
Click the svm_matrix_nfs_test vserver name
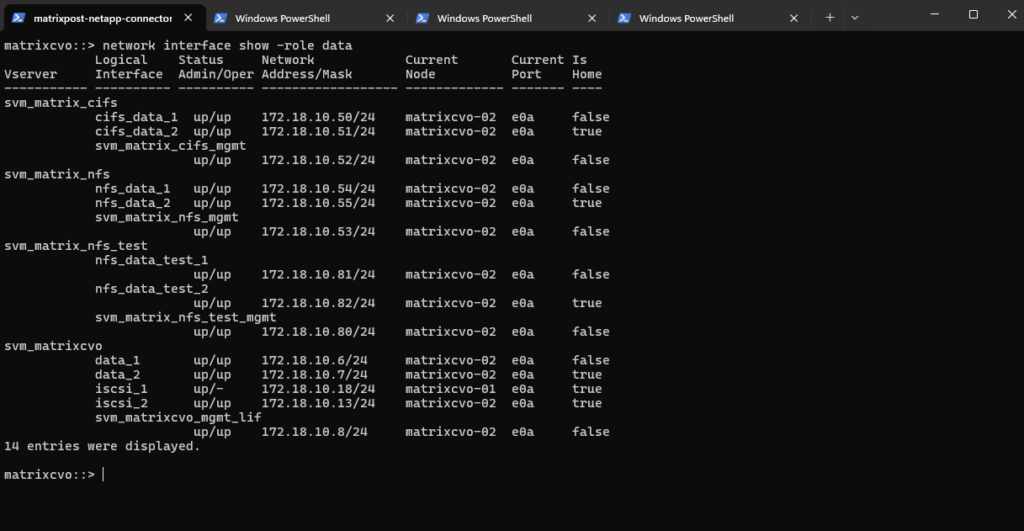click(76, 246)
